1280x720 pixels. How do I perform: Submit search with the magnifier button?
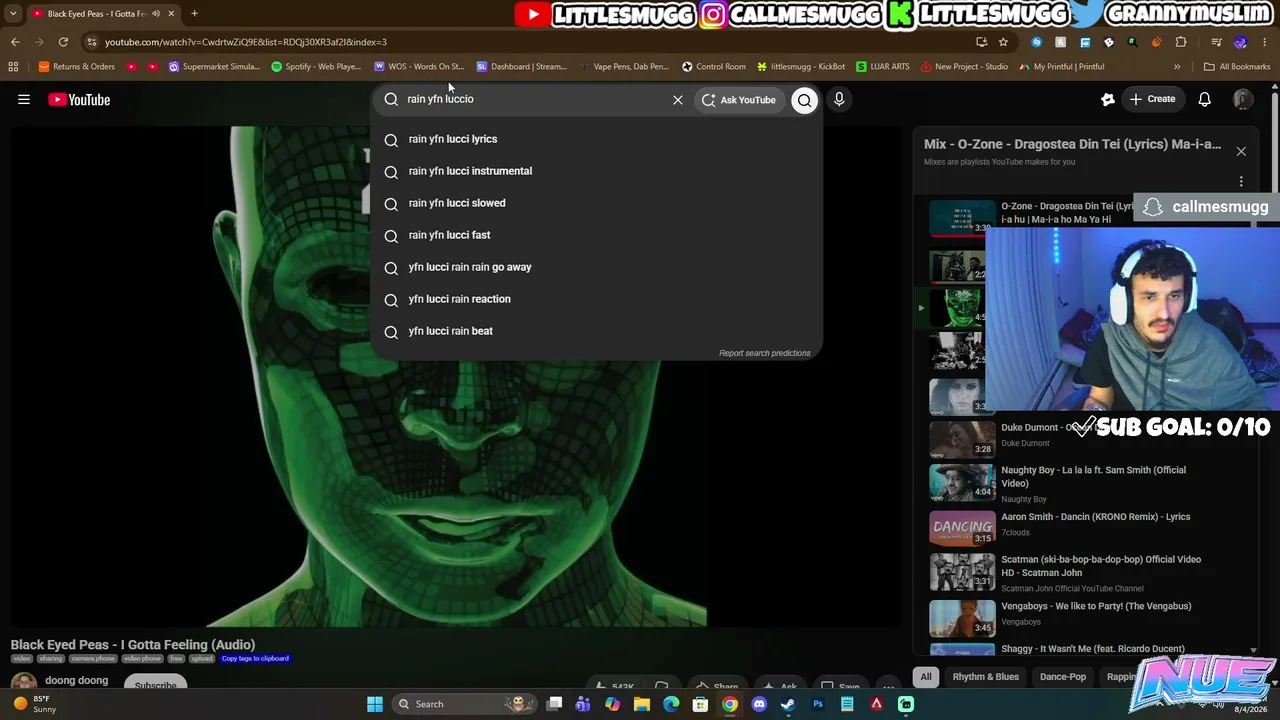pyautogui.click(x=805, y=100)
